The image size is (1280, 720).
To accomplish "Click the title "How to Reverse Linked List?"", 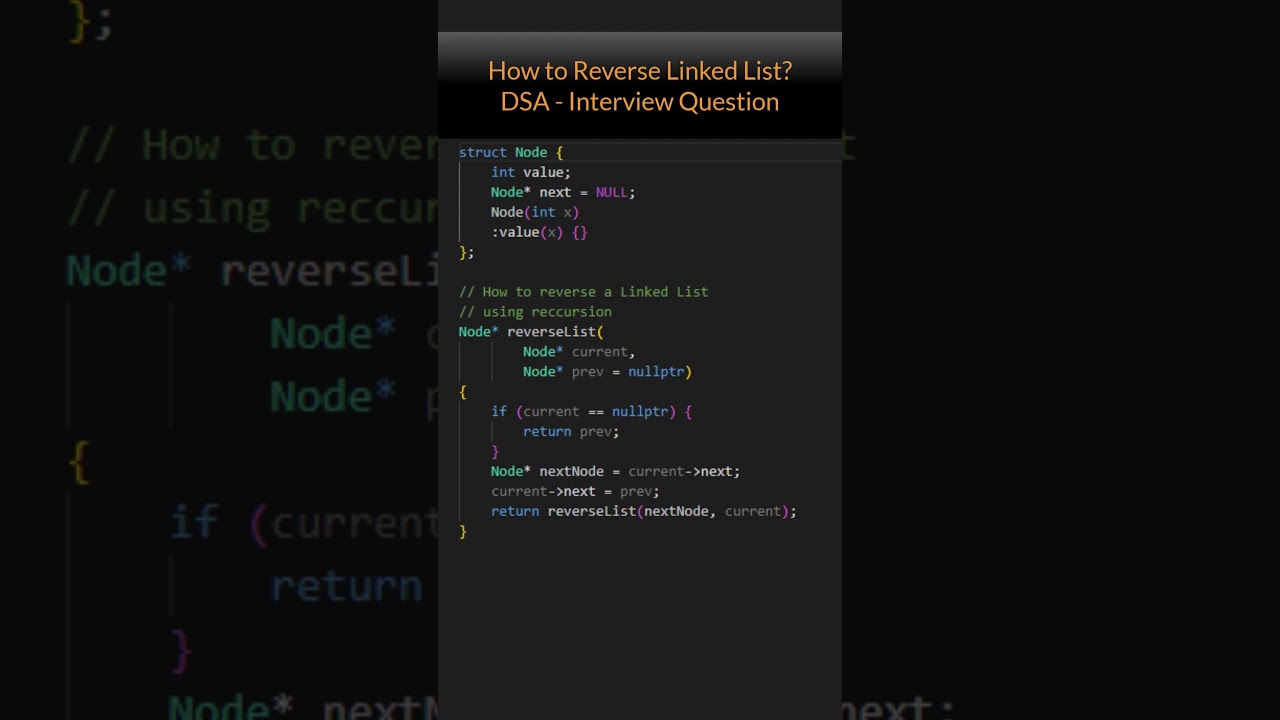I will coord(640,71).
